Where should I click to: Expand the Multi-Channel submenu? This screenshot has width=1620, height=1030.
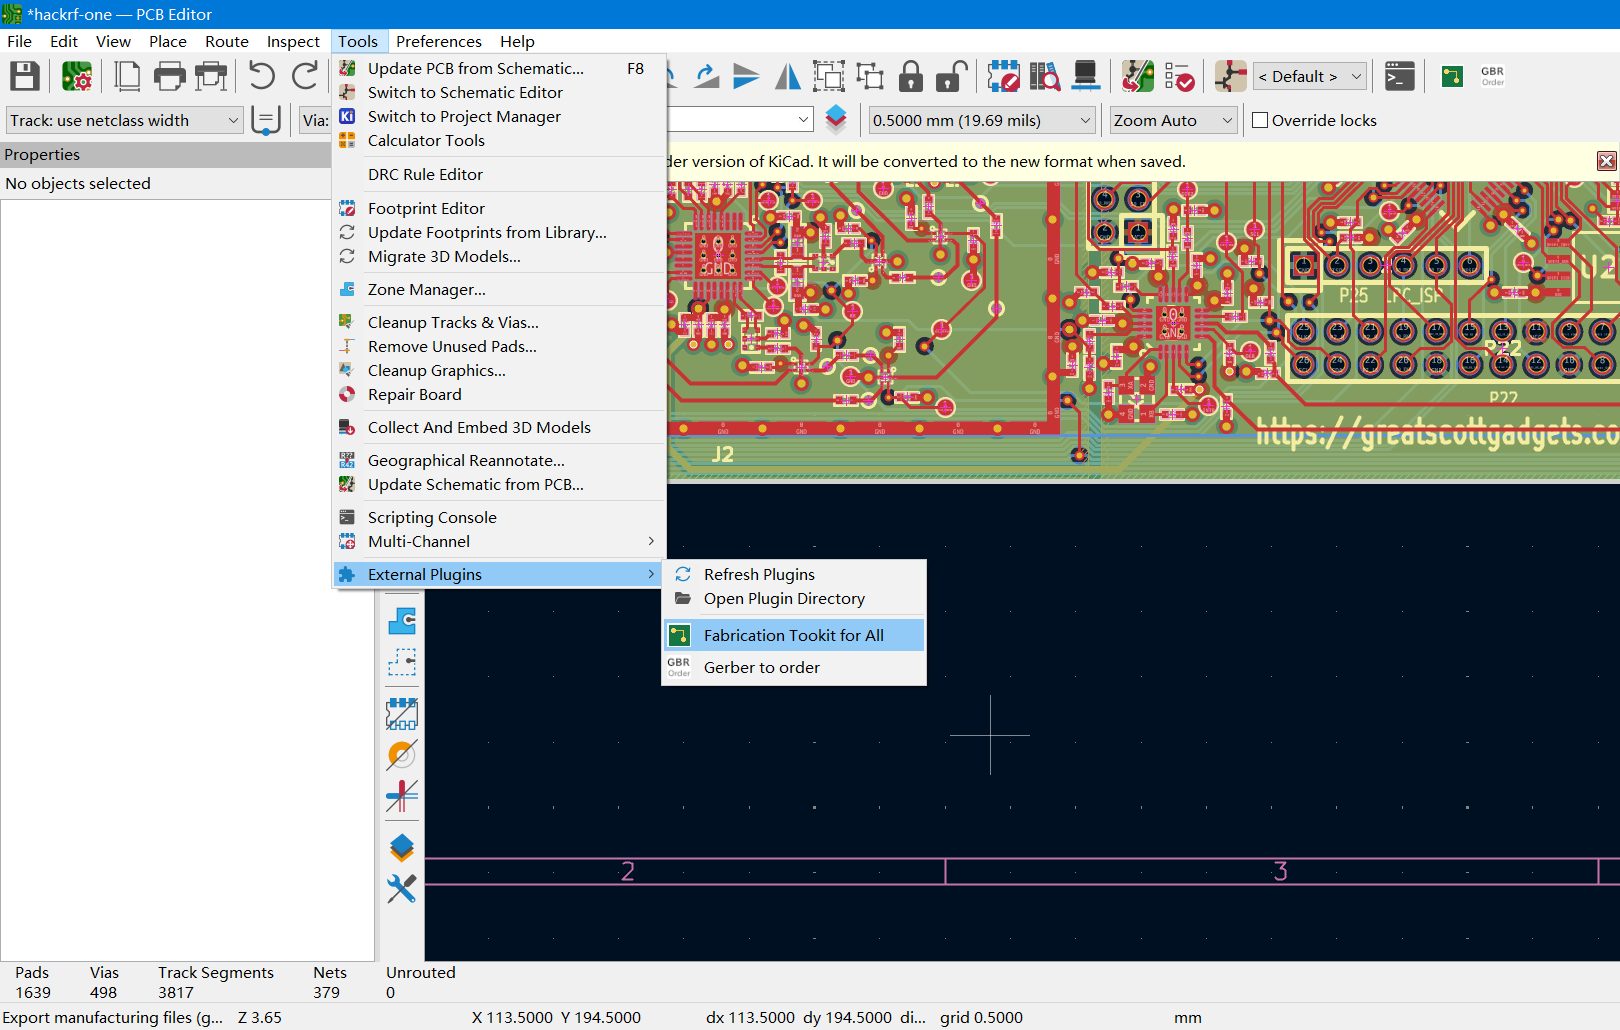pos(500,542)
